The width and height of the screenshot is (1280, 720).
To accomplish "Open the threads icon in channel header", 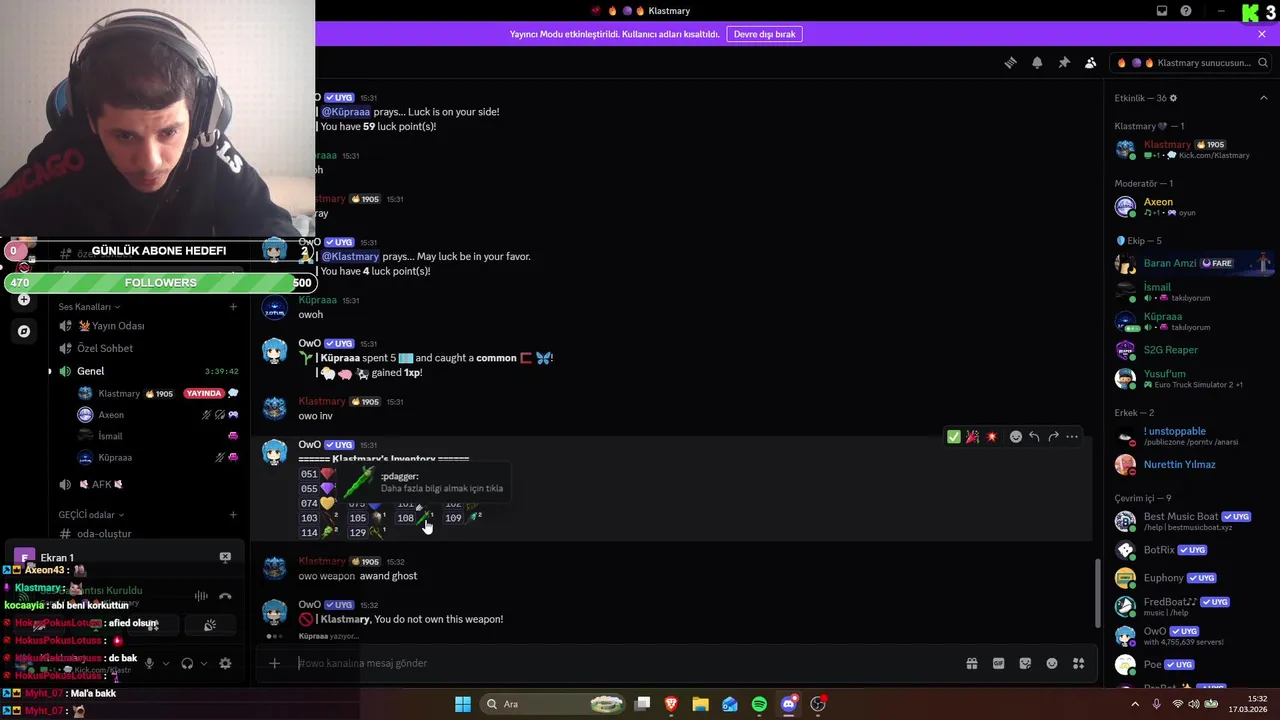I will [x=1010, y=62].
